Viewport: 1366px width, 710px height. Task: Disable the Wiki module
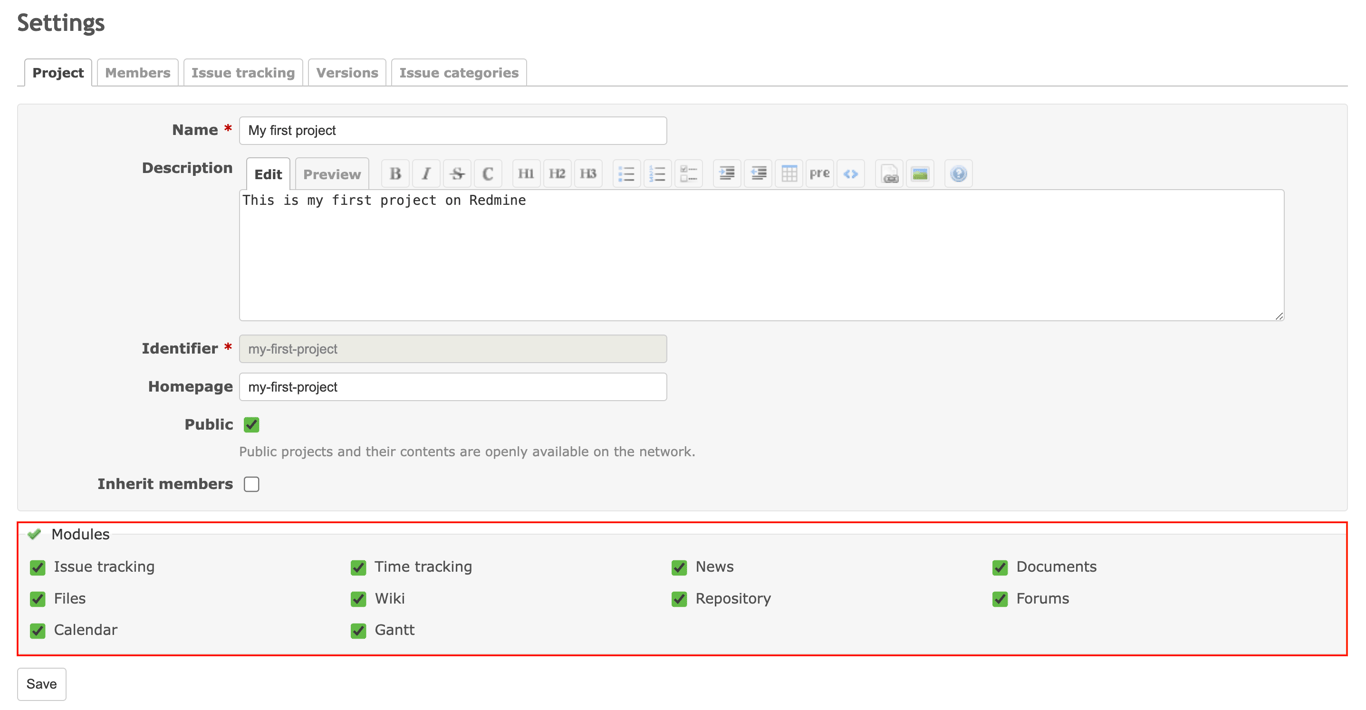click(358, 599)
